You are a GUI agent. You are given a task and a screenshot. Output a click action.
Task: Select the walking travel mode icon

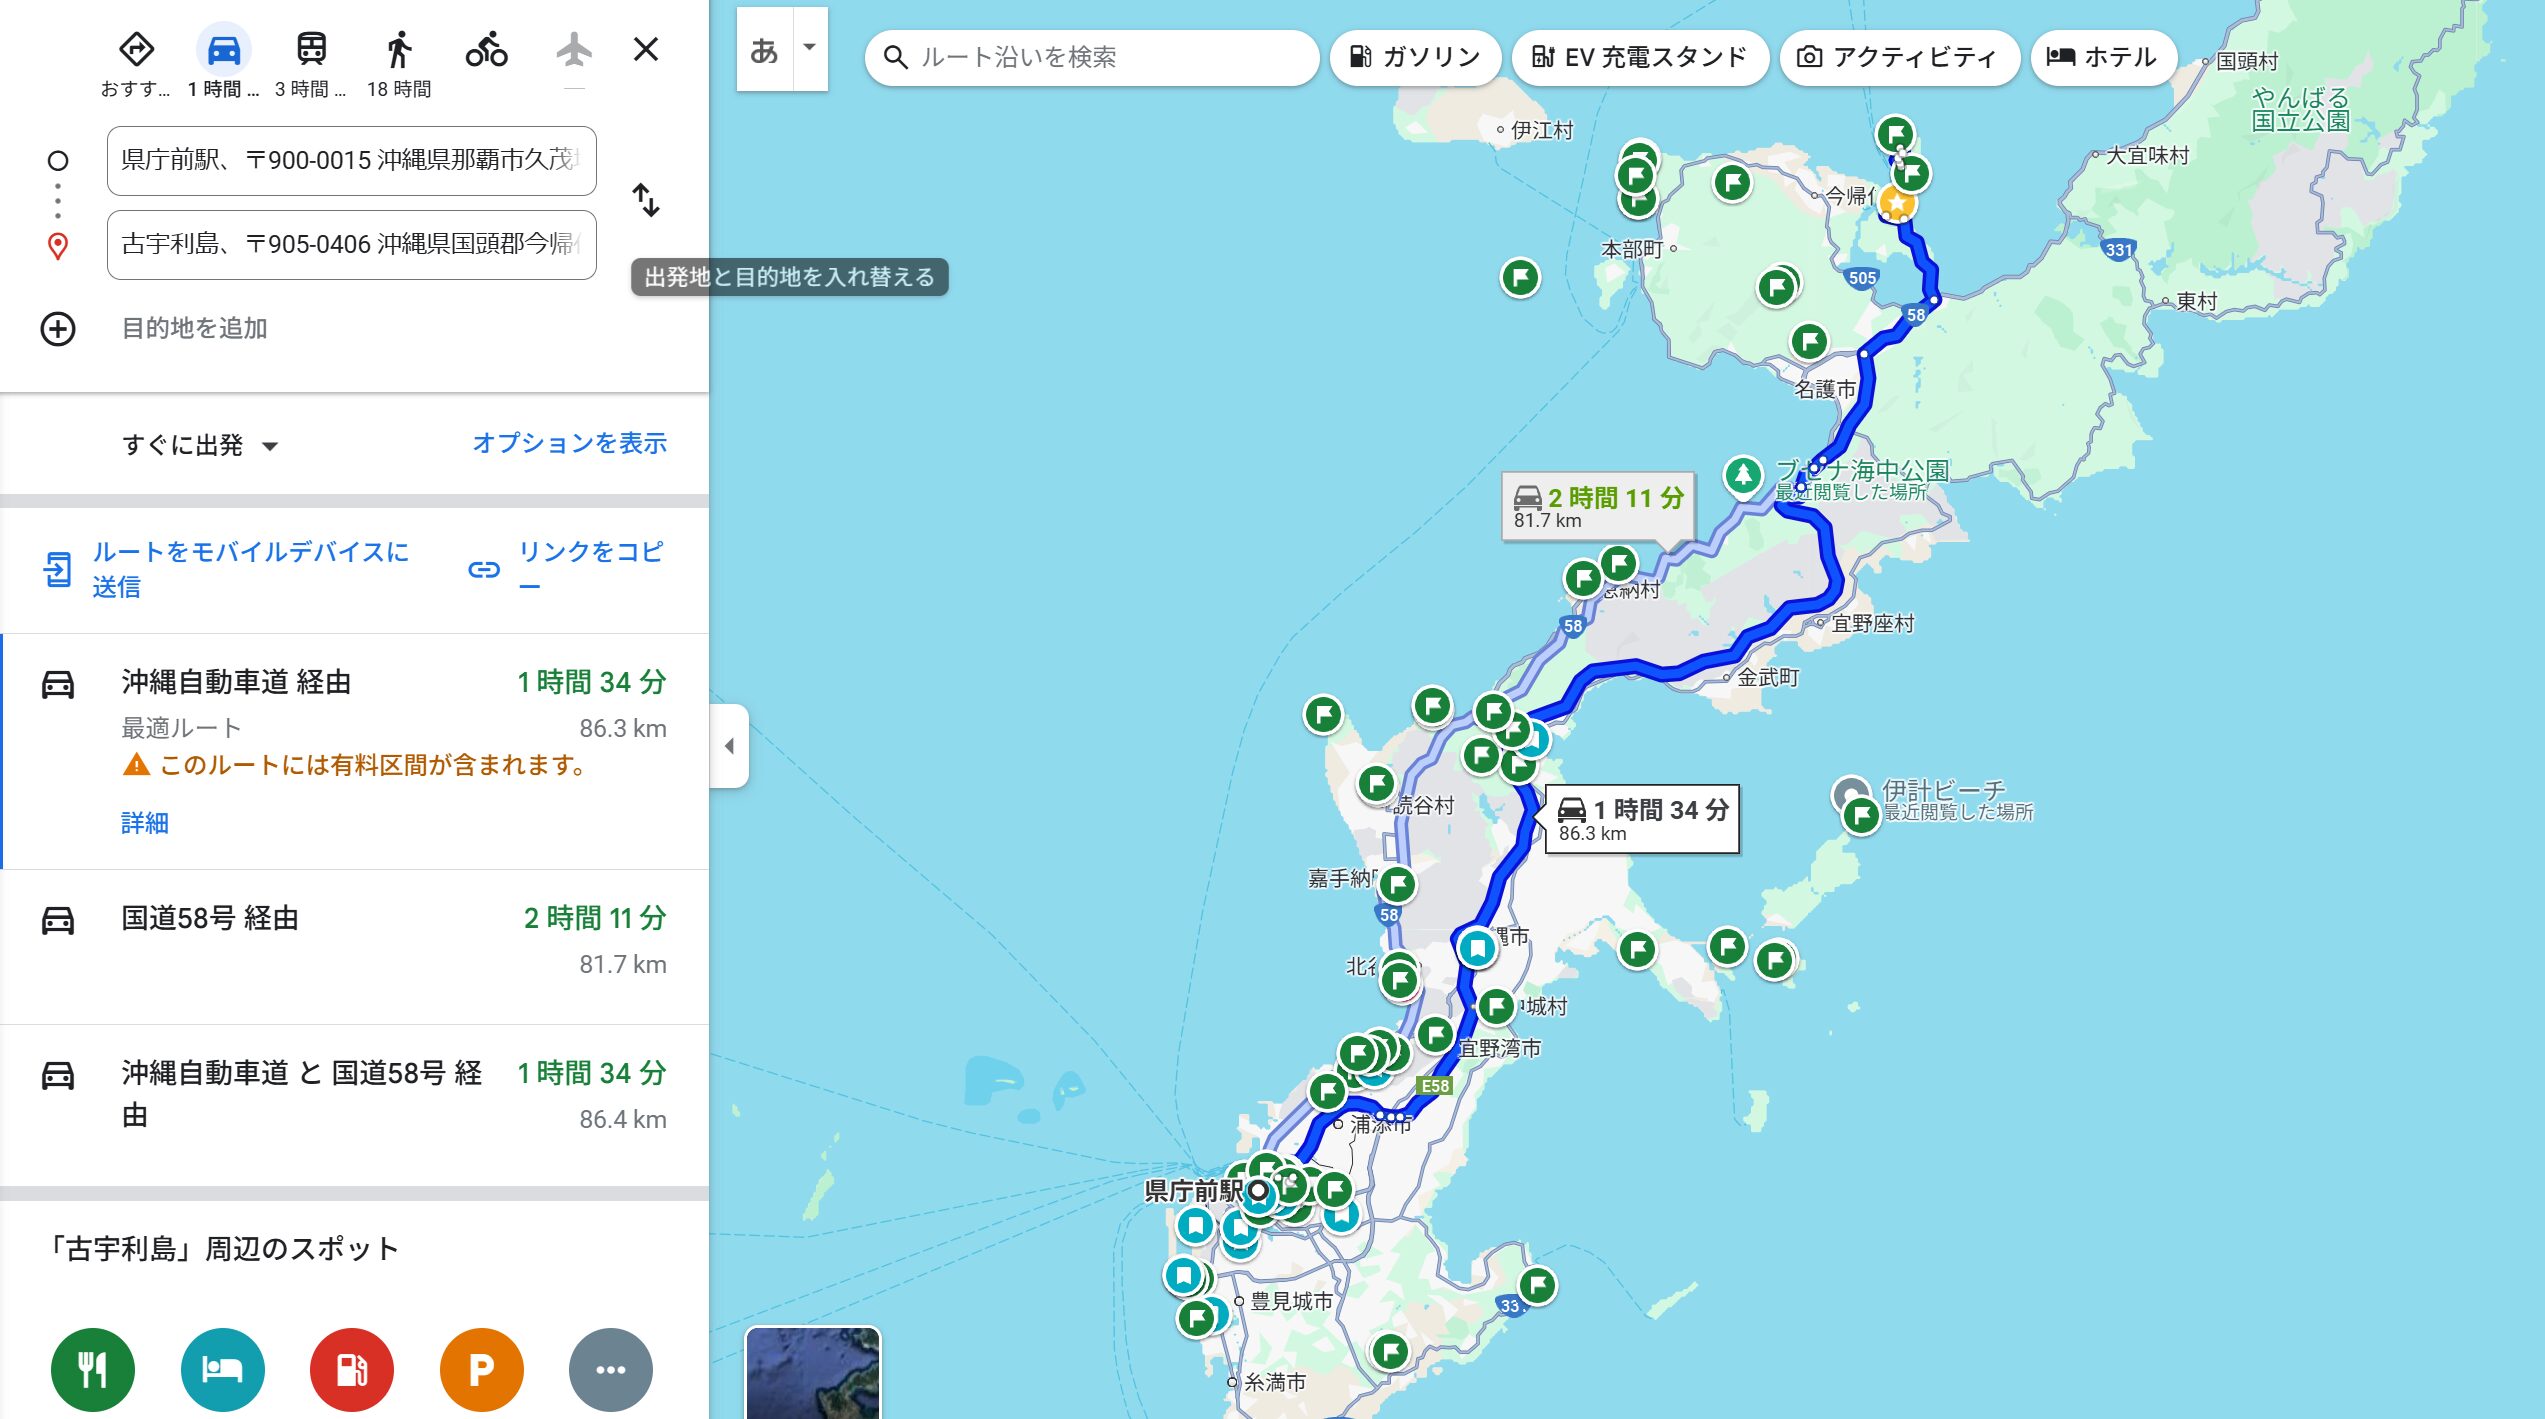pyautogui.click(x=399, y=50)
